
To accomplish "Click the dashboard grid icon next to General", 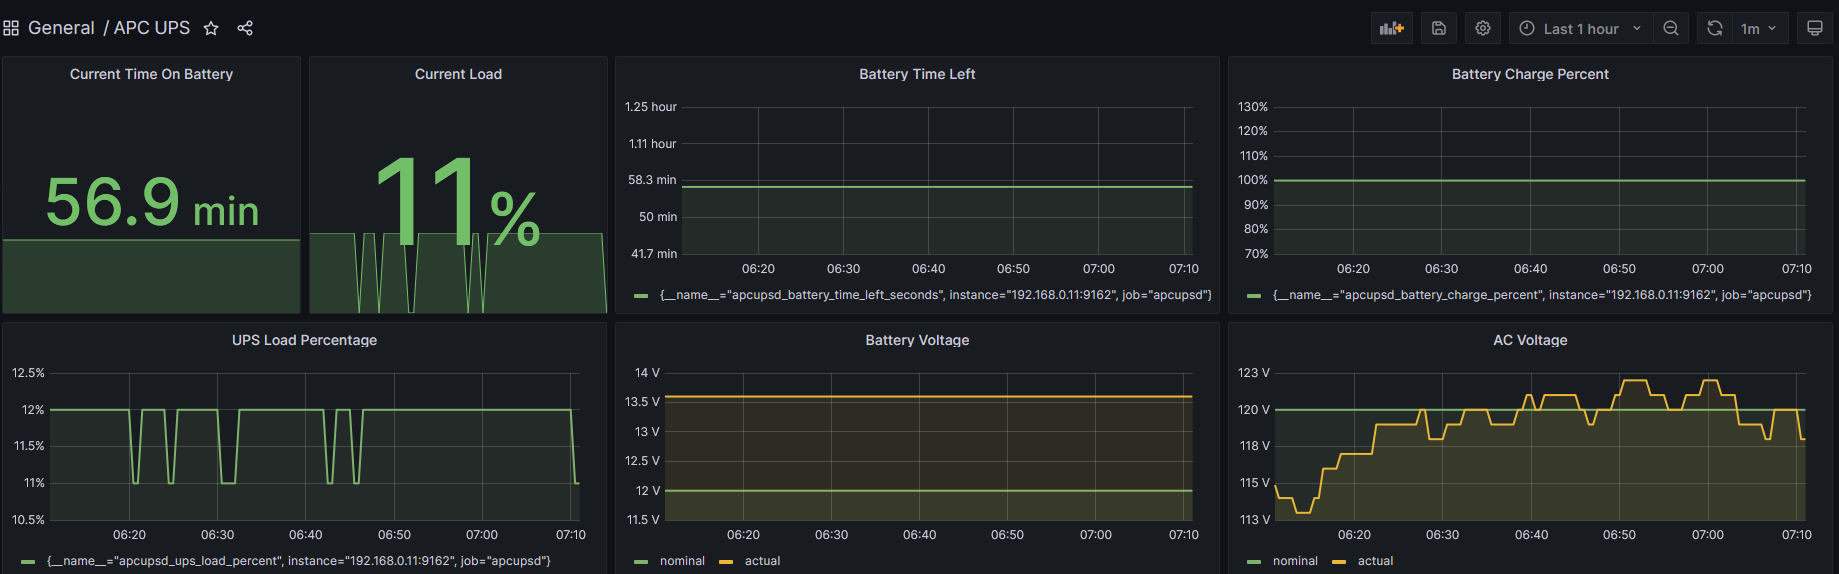I will click(x=11, y=28).
